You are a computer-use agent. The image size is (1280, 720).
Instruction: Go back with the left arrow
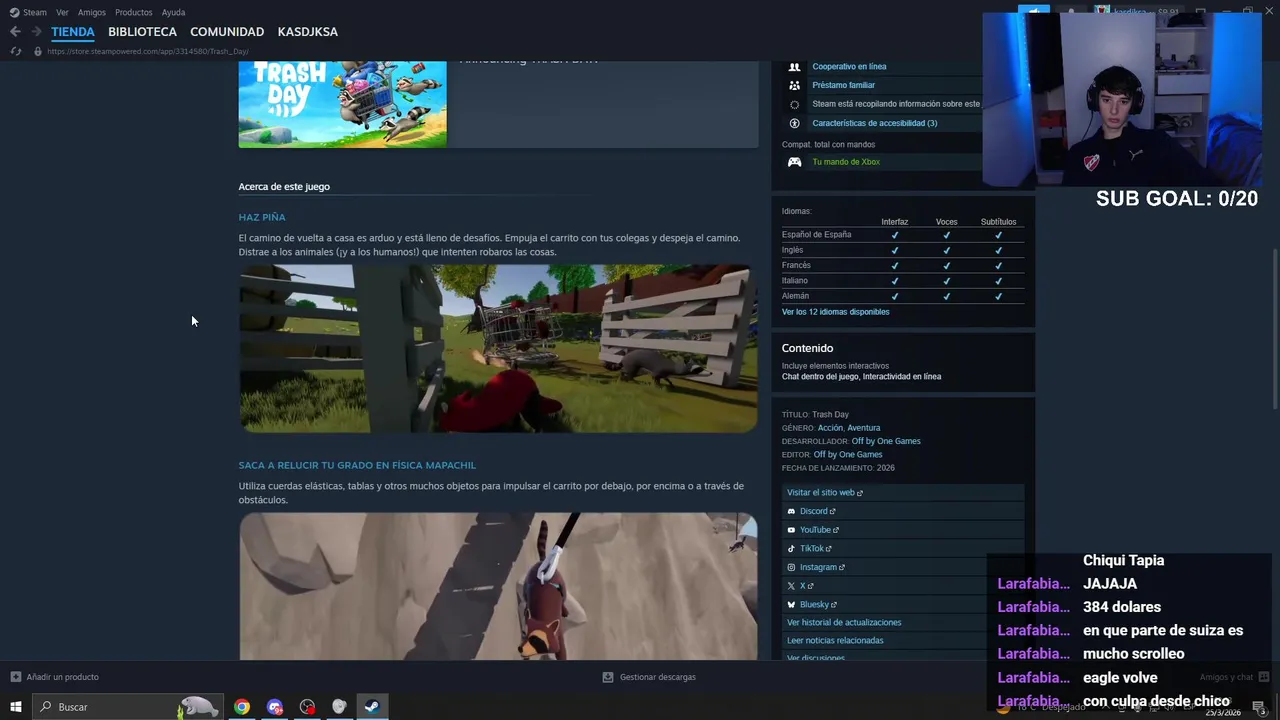pos(15,32)
